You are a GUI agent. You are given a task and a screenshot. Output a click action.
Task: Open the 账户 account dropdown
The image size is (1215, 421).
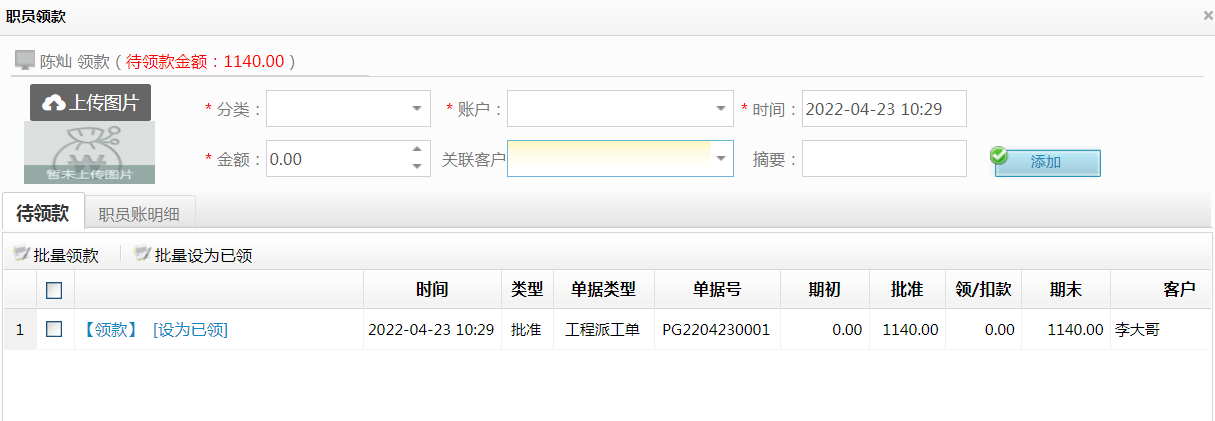721,109
